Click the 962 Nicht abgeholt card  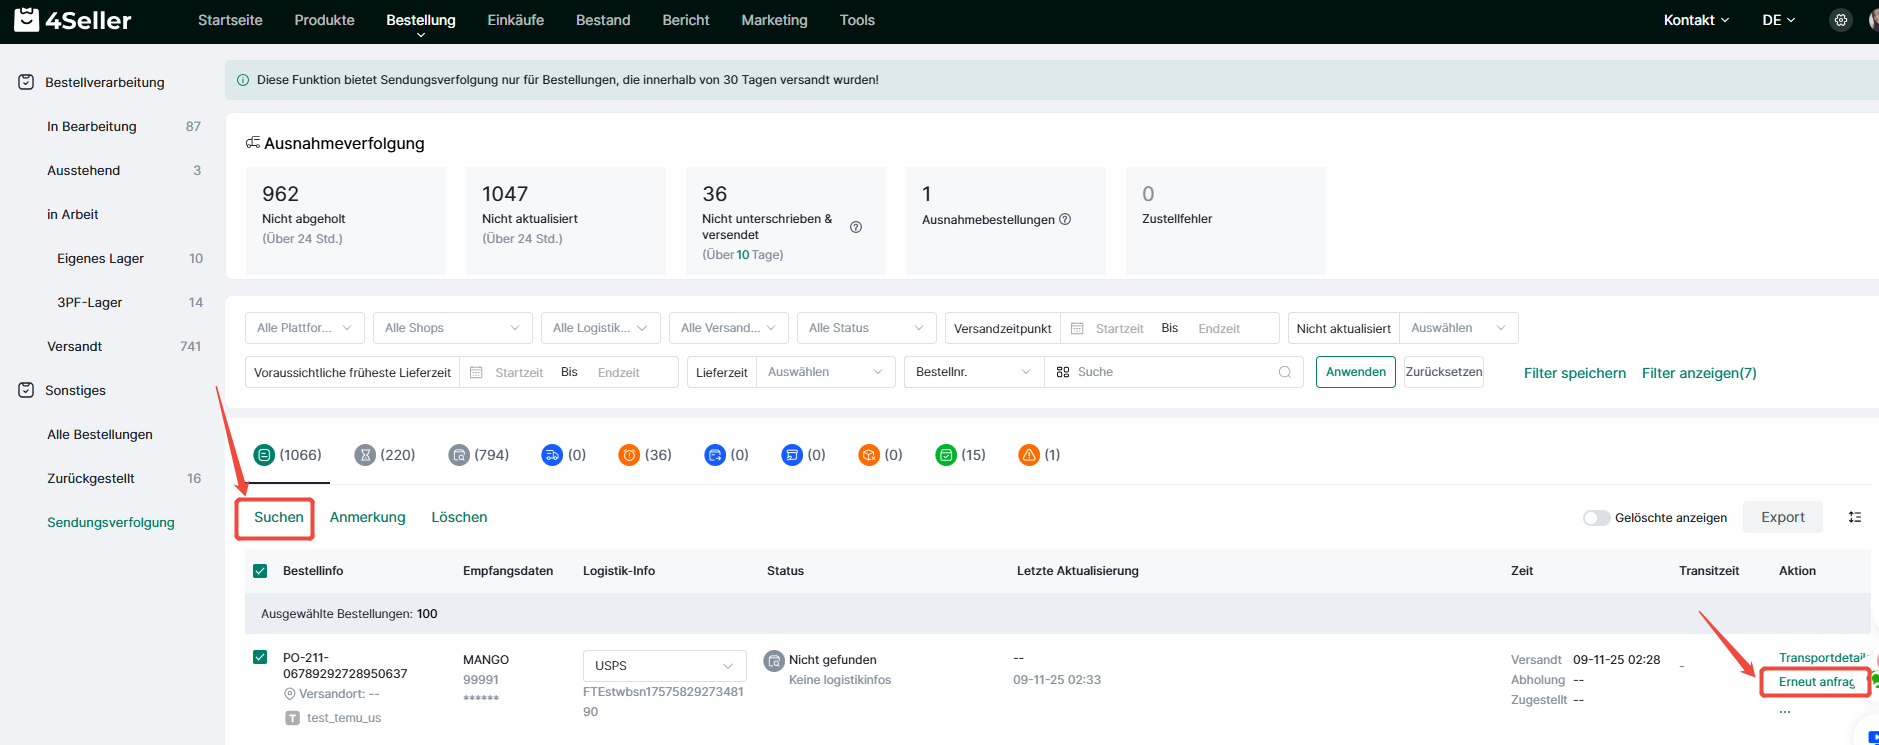[346, 221]
